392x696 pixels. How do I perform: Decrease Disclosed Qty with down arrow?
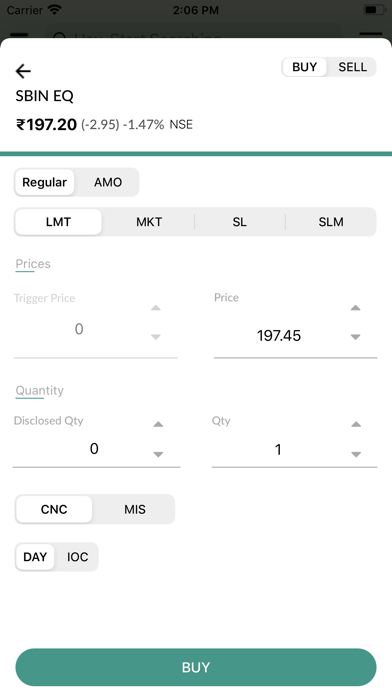[x=158, y=454]
